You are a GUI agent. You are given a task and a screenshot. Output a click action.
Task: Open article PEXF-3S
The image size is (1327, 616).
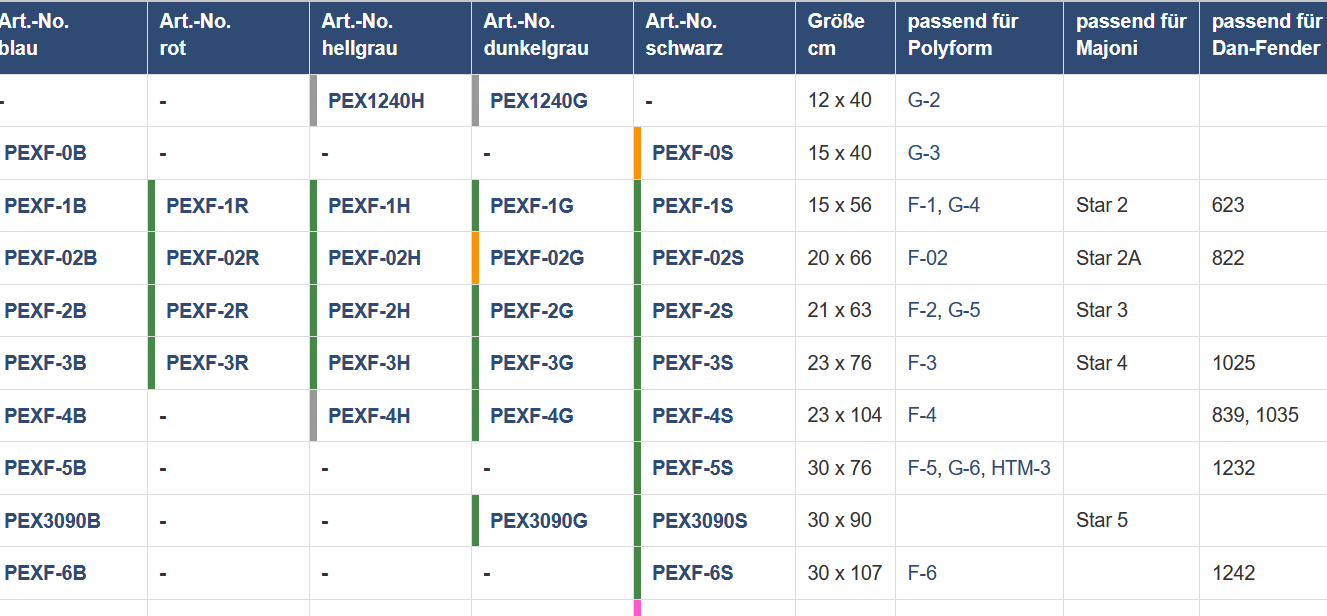pyautogui.click(x=692, y=363)
